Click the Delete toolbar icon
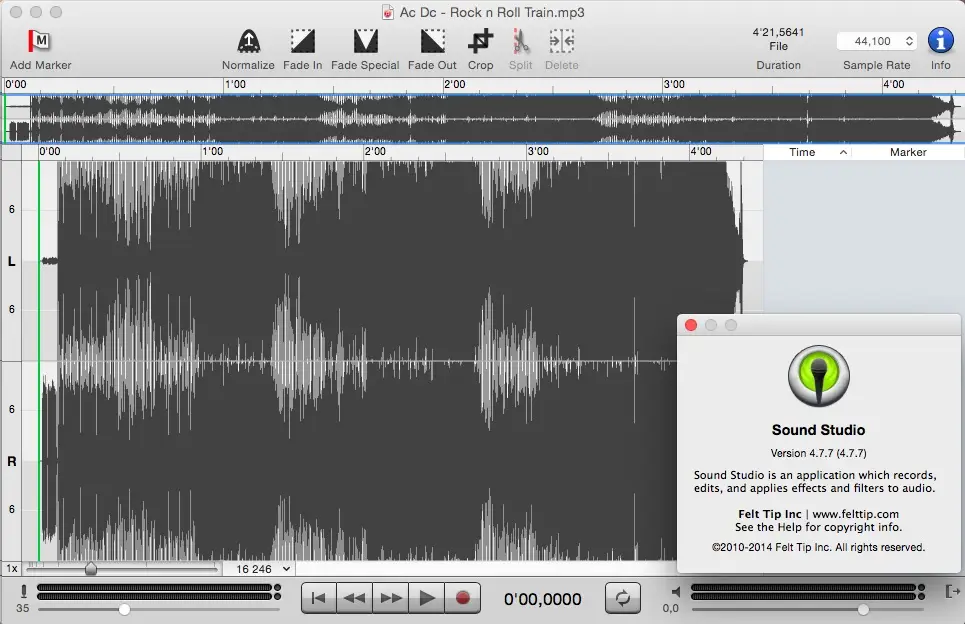This screenshot has width=965, height=624. pyautogui.click(x=561, y=41)
